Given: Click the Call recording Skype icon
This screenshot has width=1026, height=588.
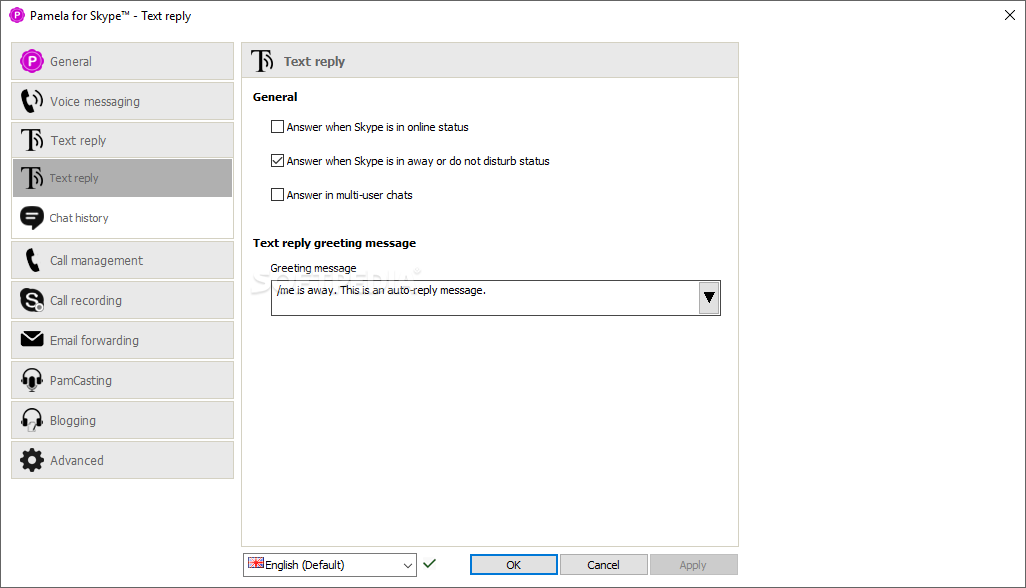Looking at the screenshot, I should 31,300.
